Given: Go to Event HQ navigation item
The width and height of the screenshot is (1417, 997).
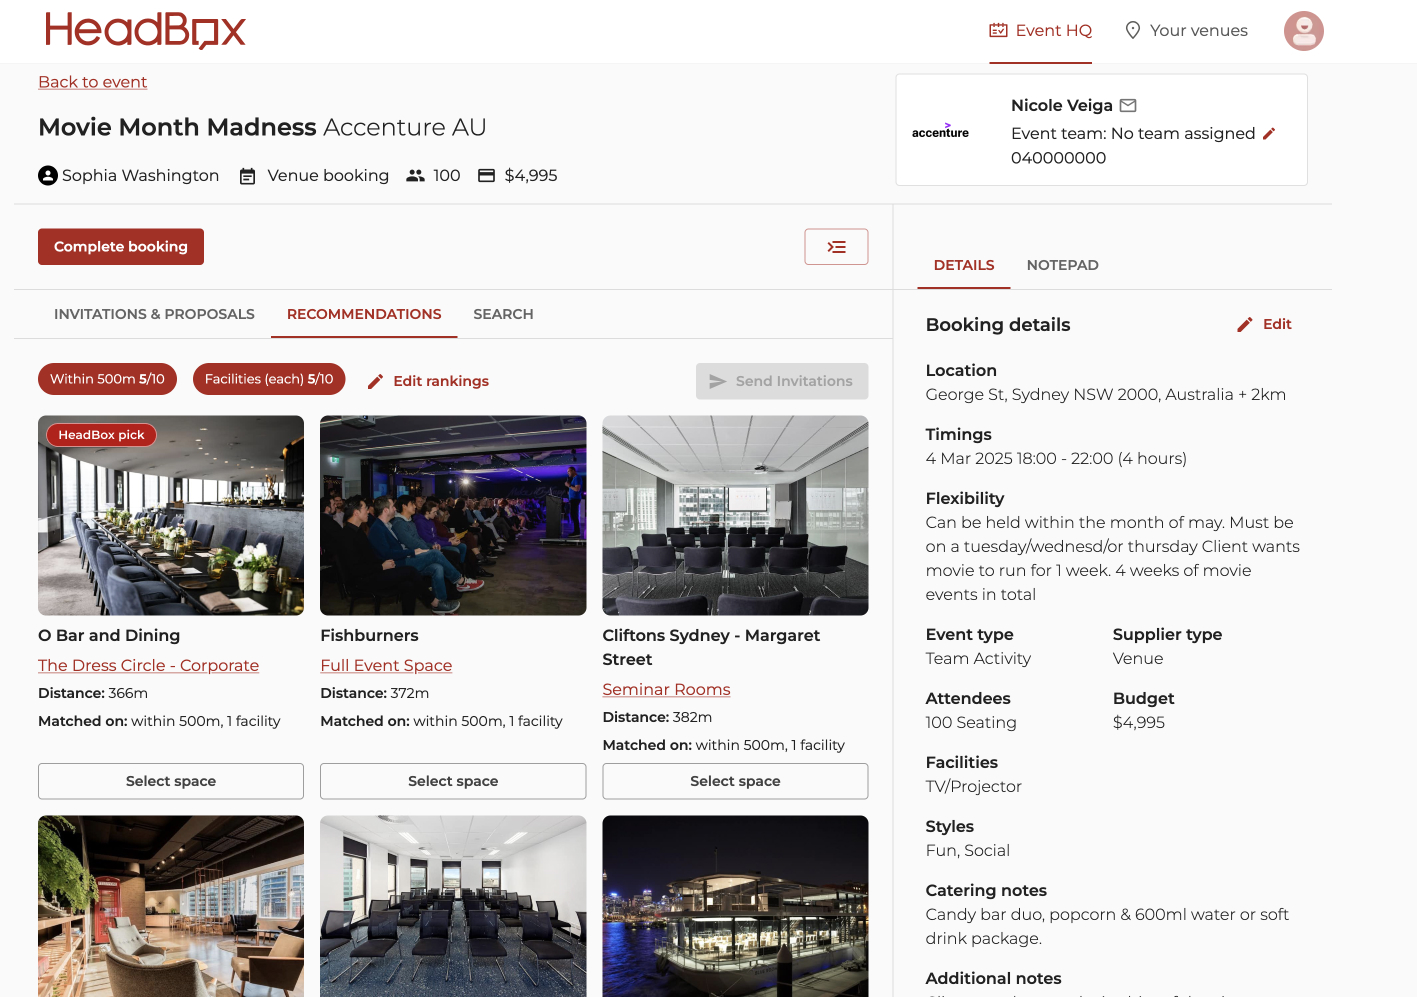Looking at the screenshot, I should (x=1041, y=31).
